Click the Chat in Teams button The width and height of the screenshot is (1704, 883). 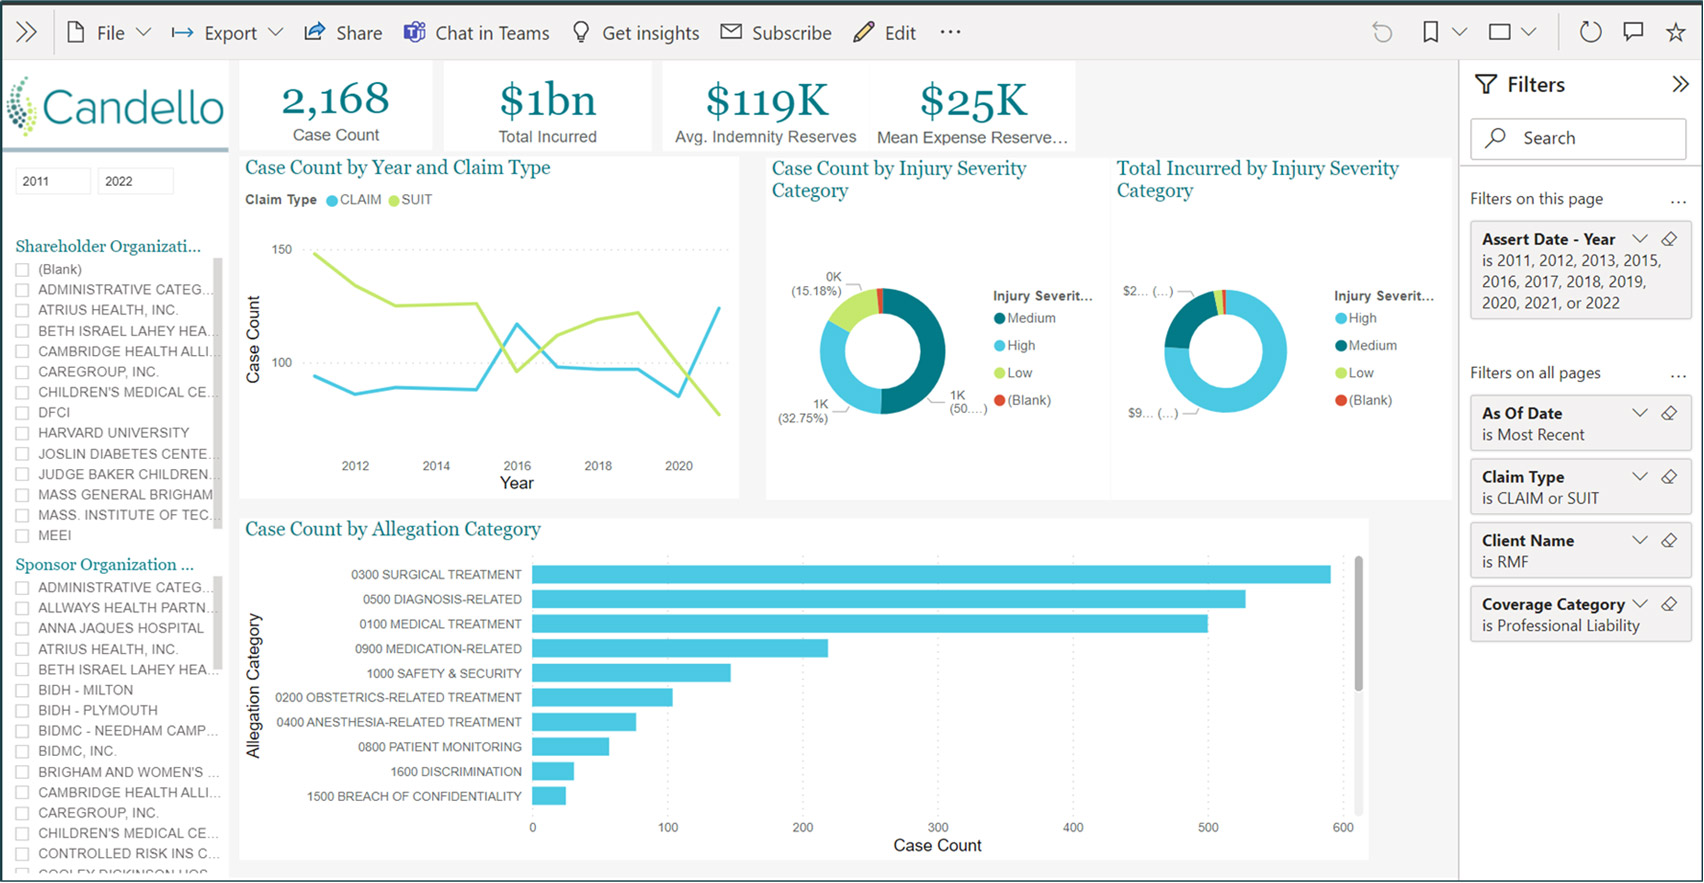pyautogui.click(x=477, y=33)
